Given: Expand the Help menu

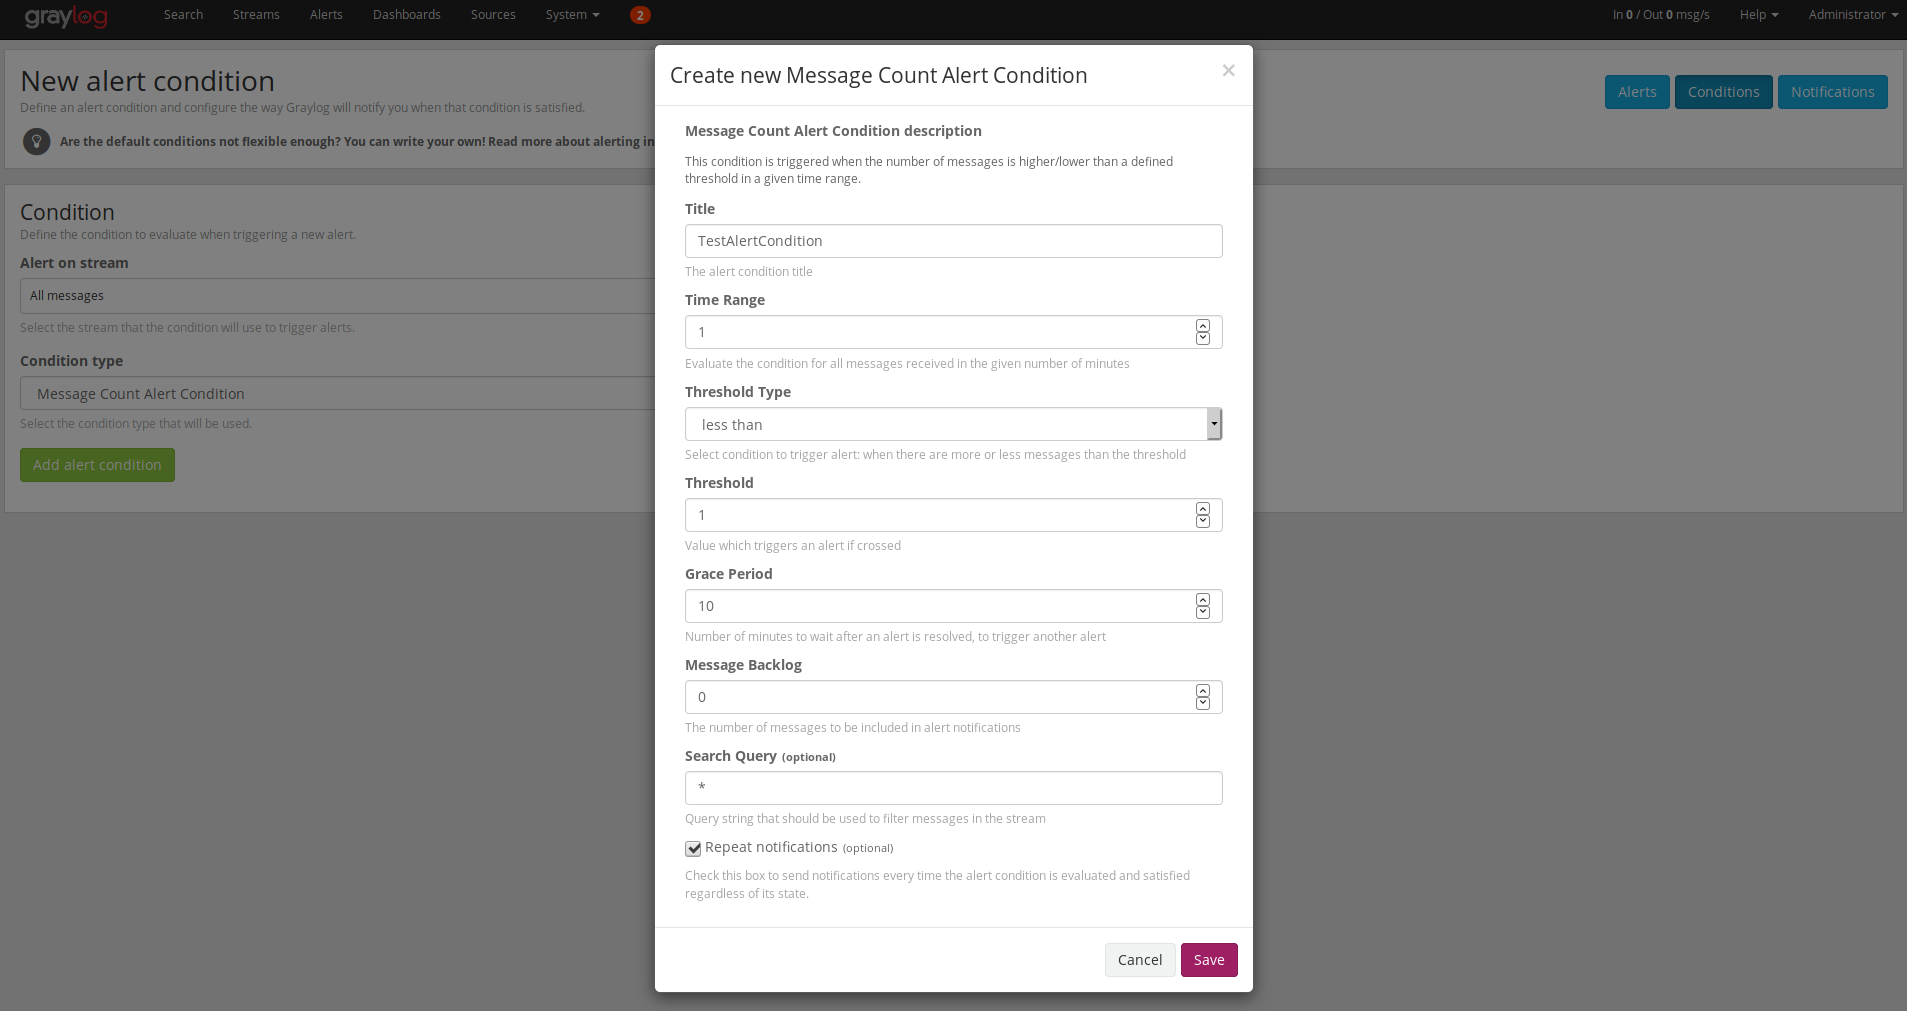Looking at the screenshot, I should point(1758,15).
